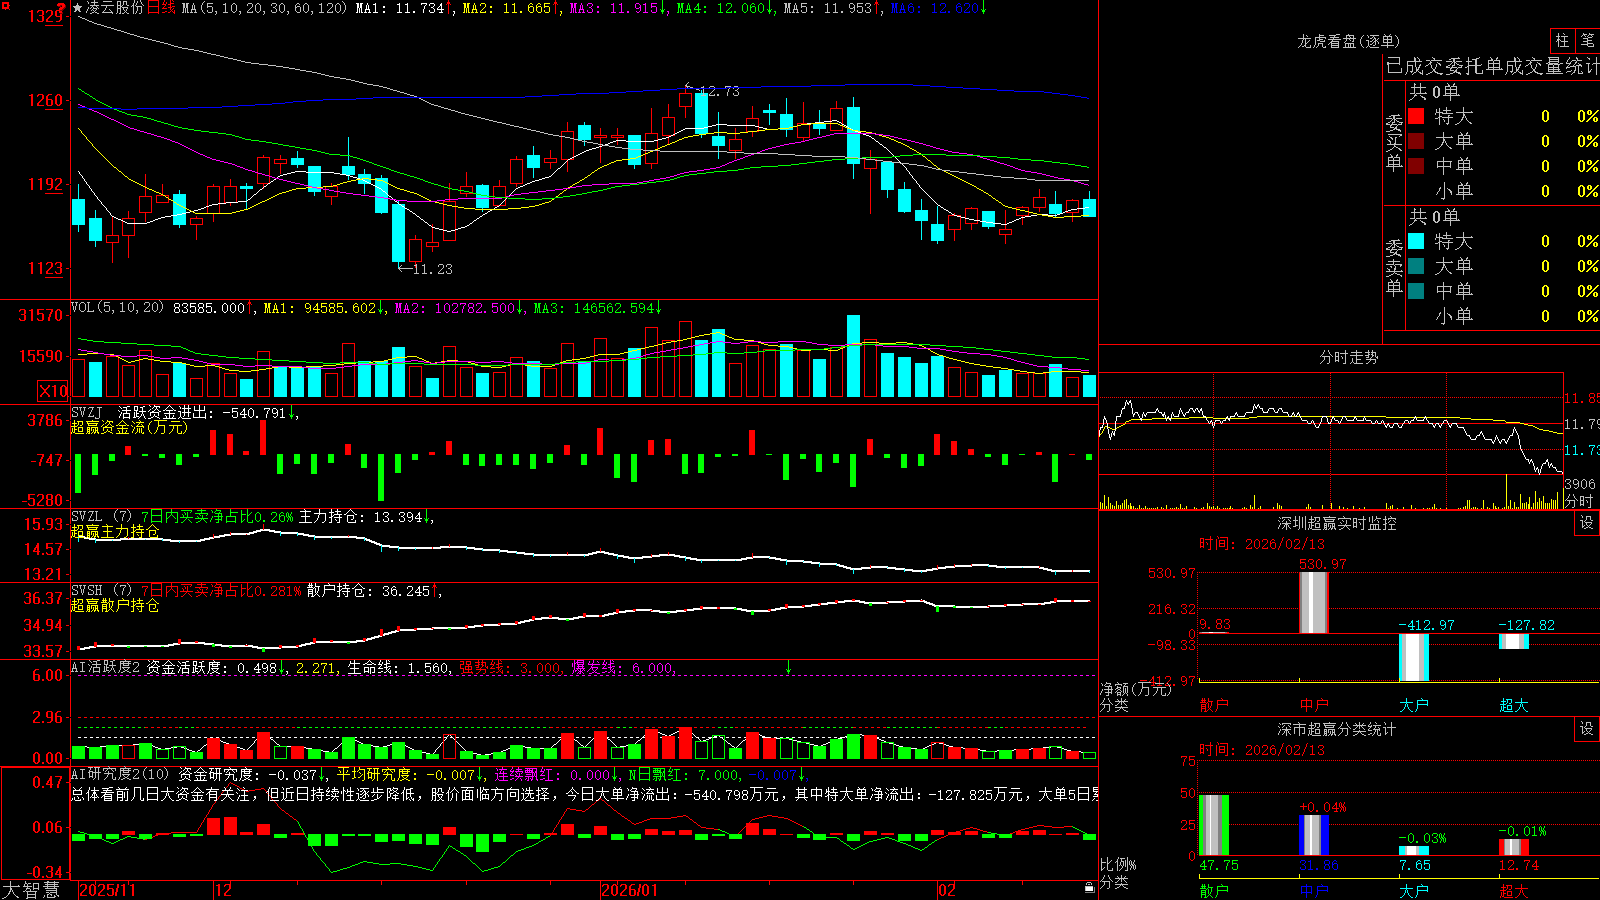This screenshot has height=900, width=1600.
Task: Click the 分时走势 panel title
Action: coord(1348,357)
